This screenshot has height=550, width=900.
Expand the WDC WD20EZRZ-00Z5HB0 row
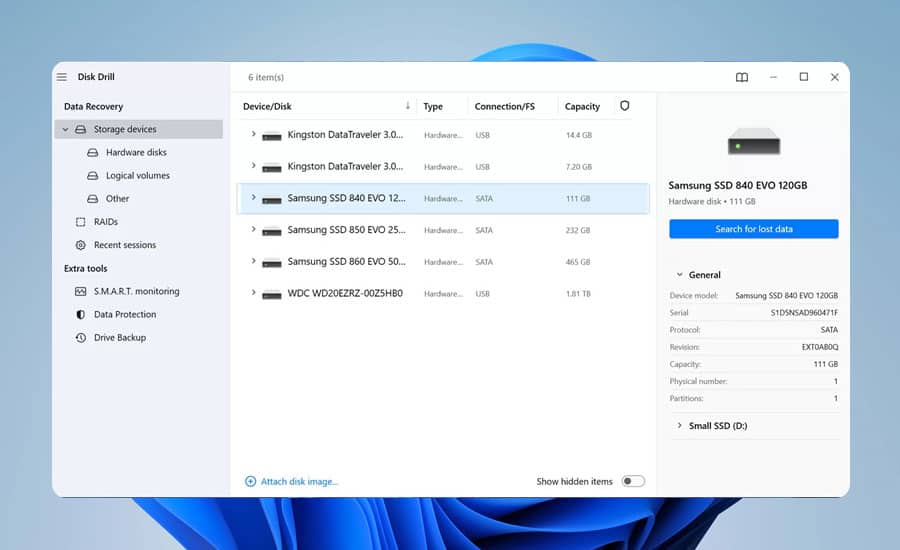[253, 292]
